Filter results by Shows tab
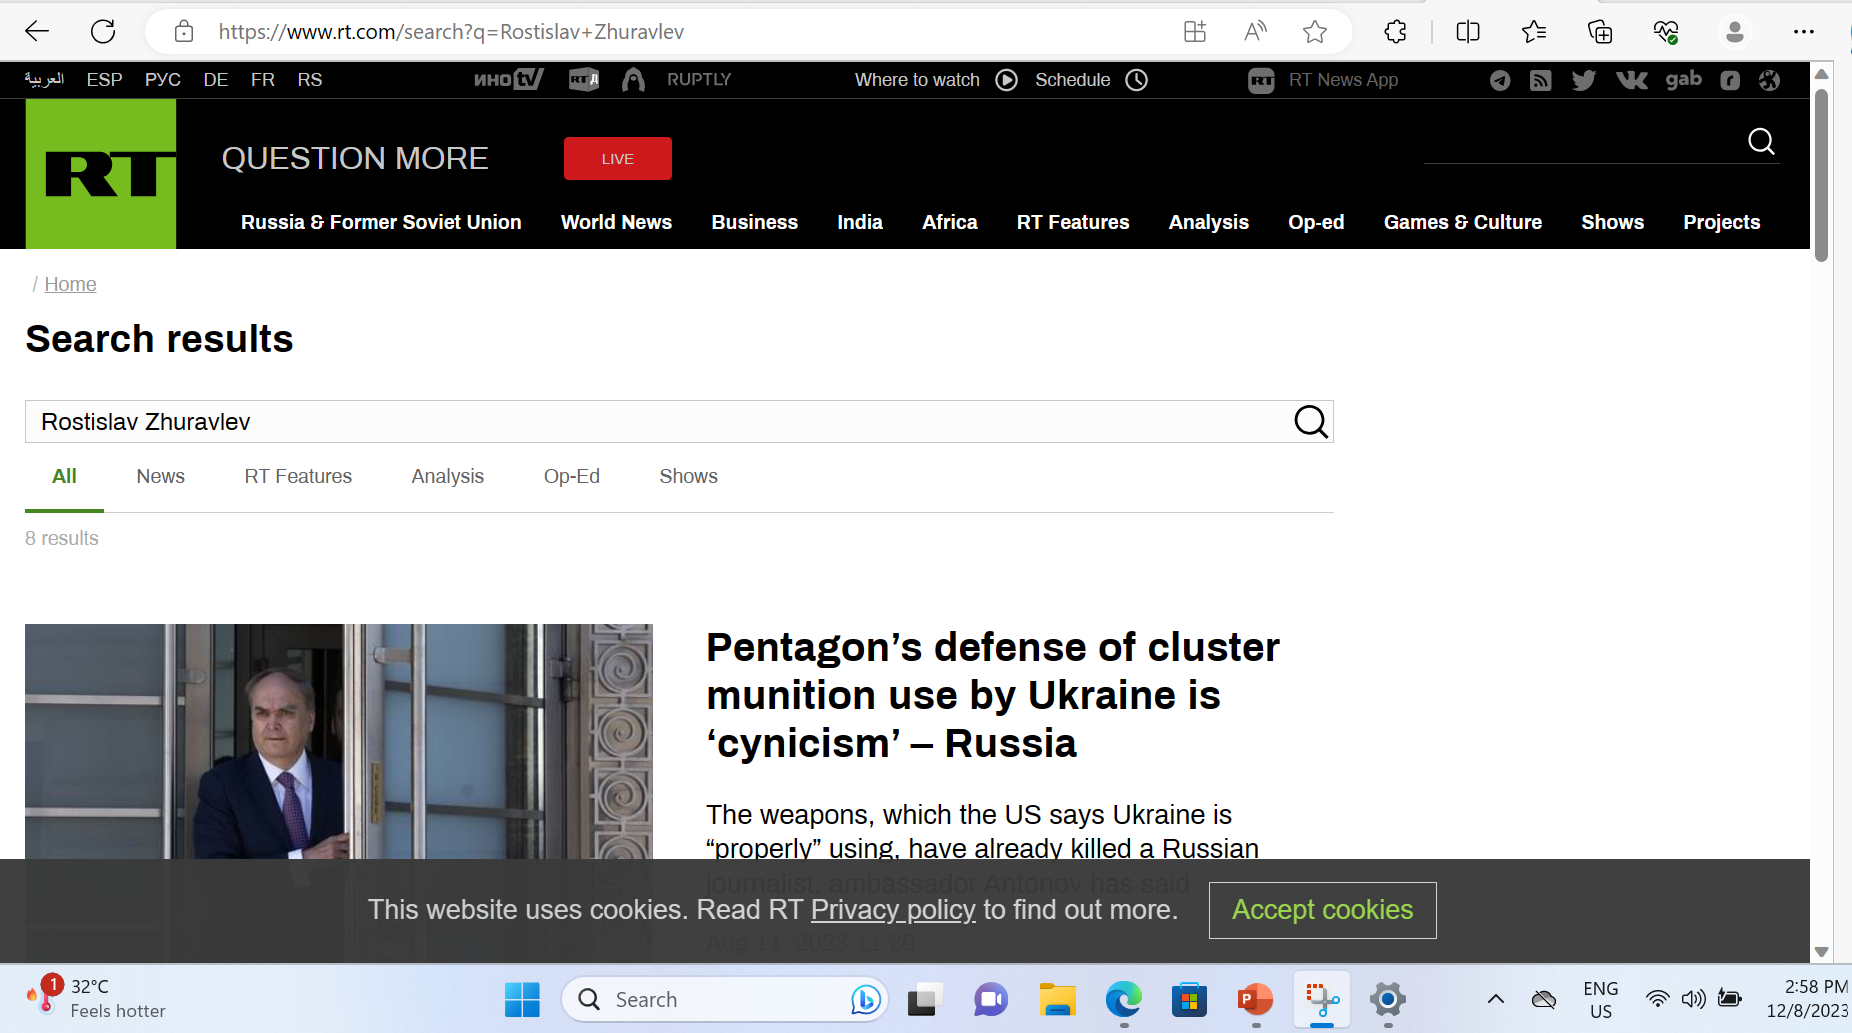This screenshot has height=1033, width=1852. (689, 476)
